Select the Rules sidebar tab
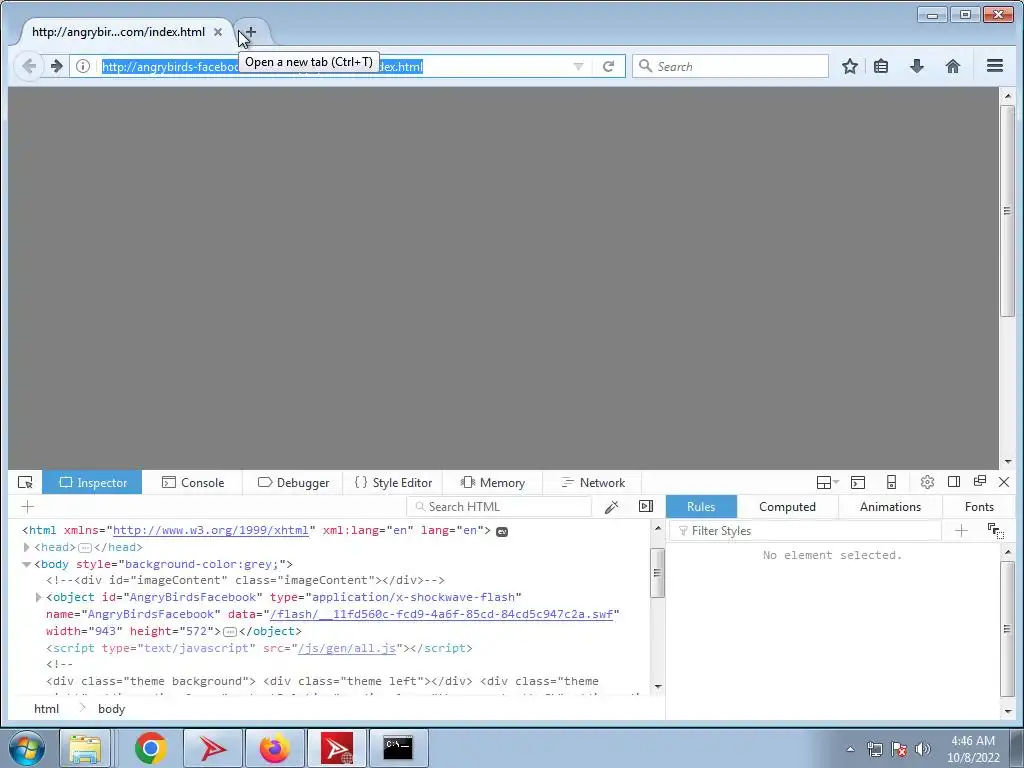The height and width of the screenshot is (768, 1024). click(x=701, y=507)
